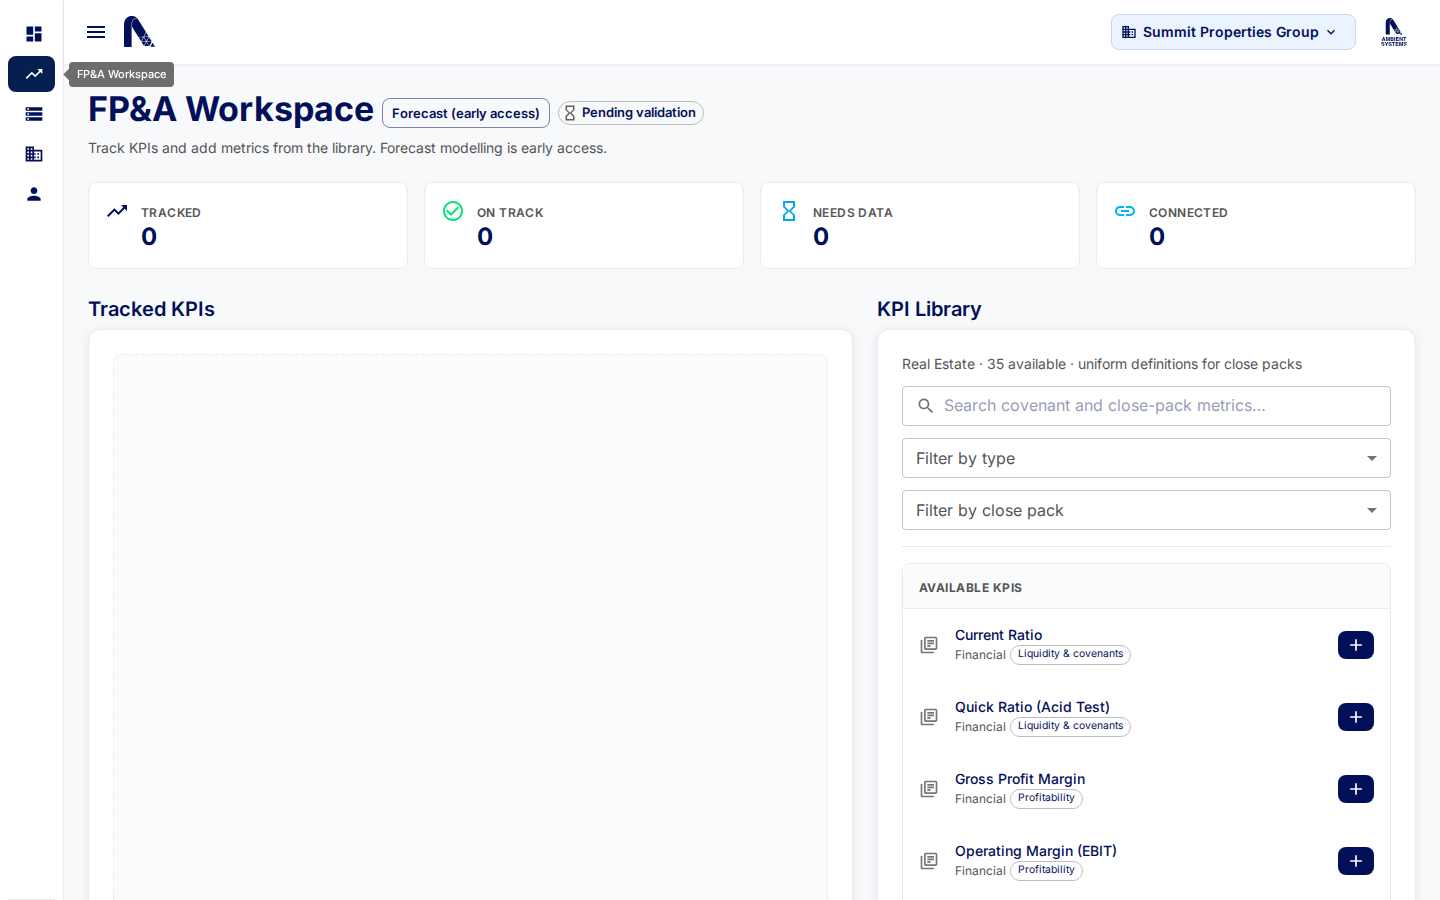Click the 'Track KPIs and add metrics' subtitle
Screen dimensions: 1440x900
pyautogui.click(x=347, y=148)
